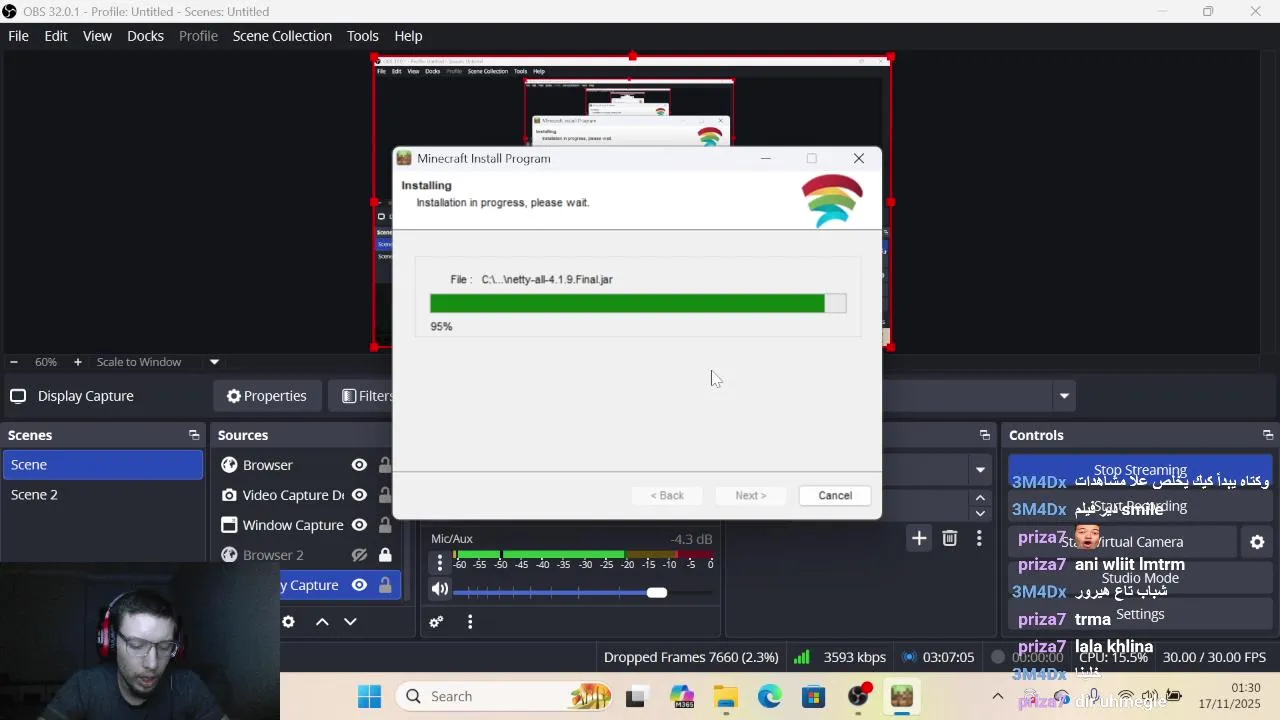This screenshot has height=720, width=1280.
Task: Open the Docks menu
Action: [145, 36]
